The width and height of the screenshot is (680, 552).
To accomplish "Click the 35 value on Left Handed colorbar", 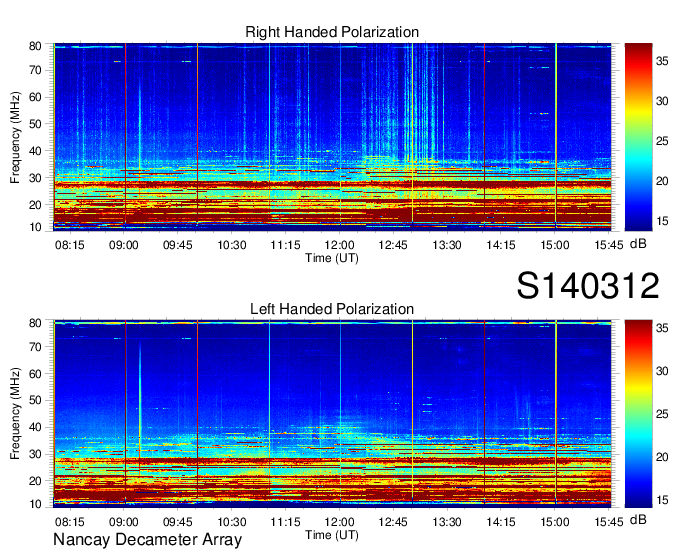I will click(x=662, y=328).
